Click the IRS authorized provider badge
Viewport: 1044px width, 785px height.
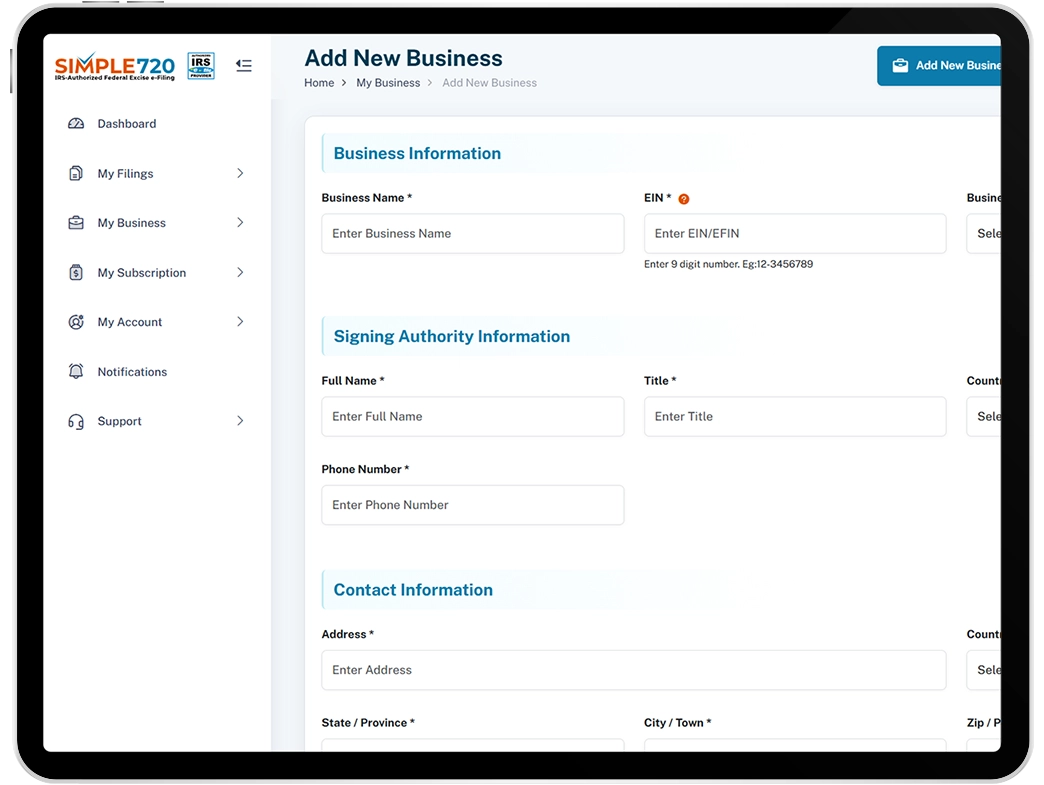coord(200,65)
